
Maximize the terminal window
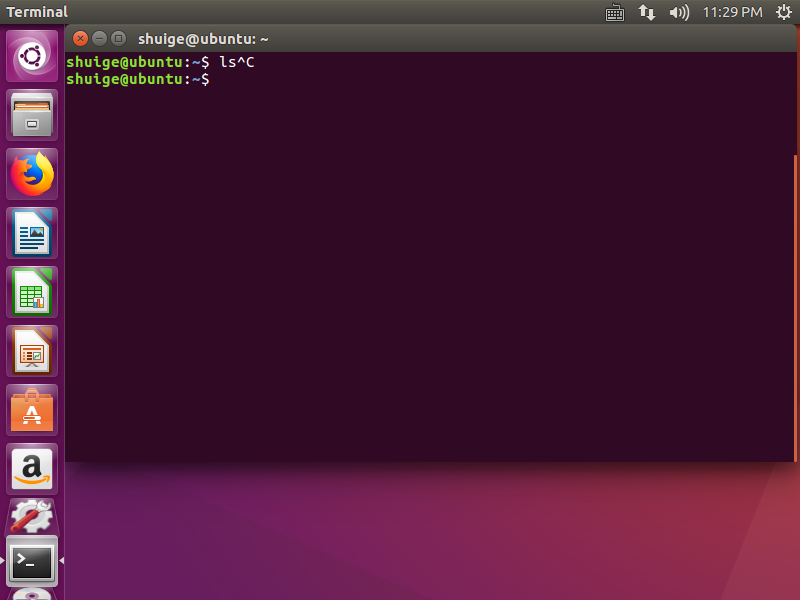118,38
